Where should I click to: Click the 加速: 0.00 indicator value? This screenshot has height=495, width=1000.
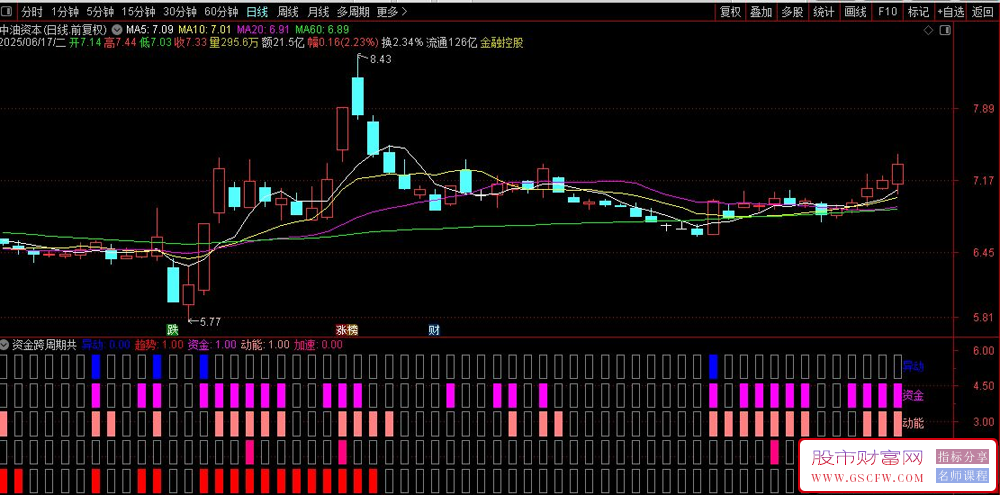coord(318,344)
